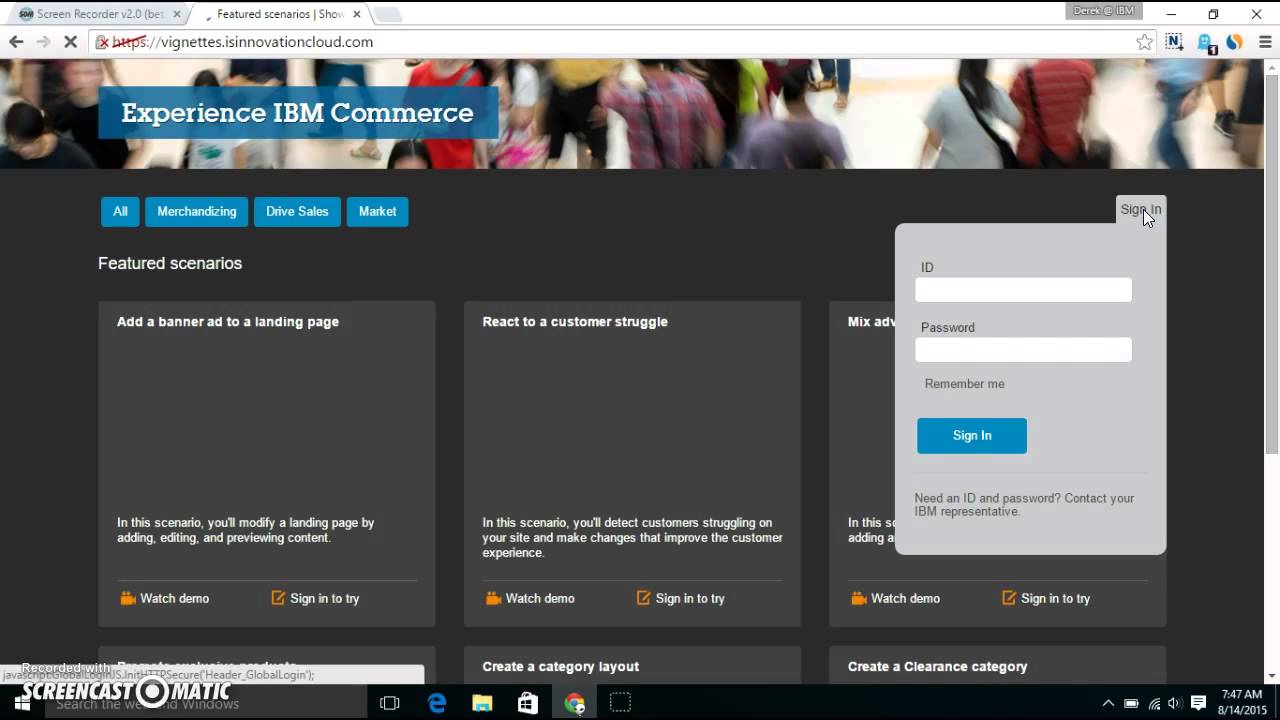Click pencil icon in the third scenario card
Screen dimensions: 1280x720
pyautogui.click(x=1009, y=598)
